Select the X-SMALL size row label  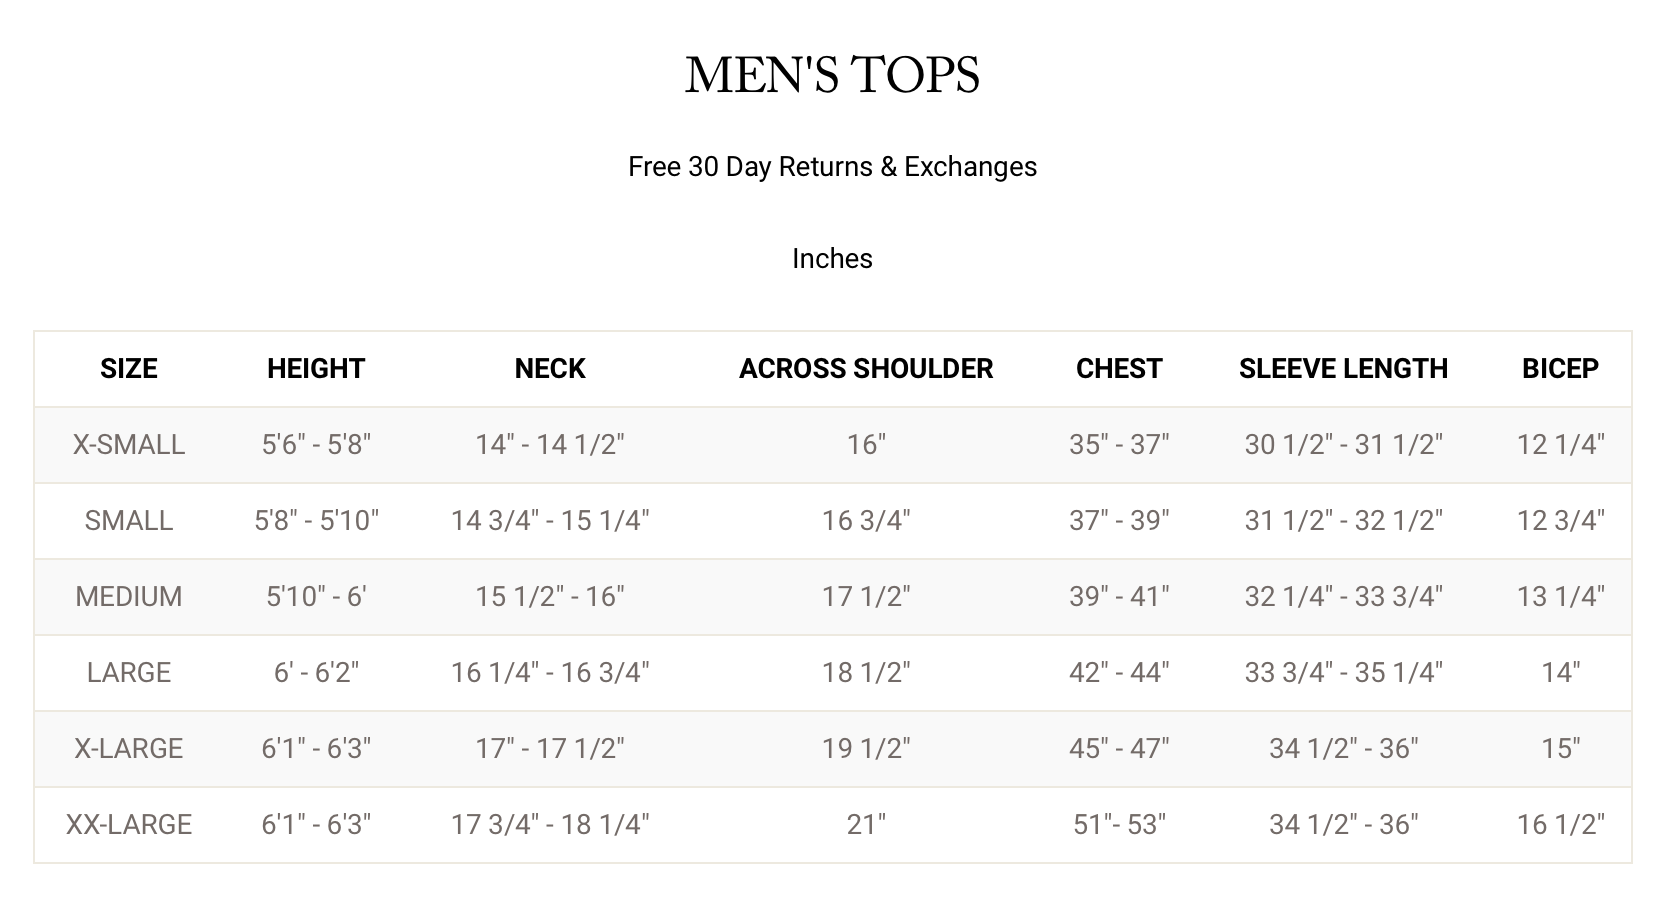[x=129, y=445]
